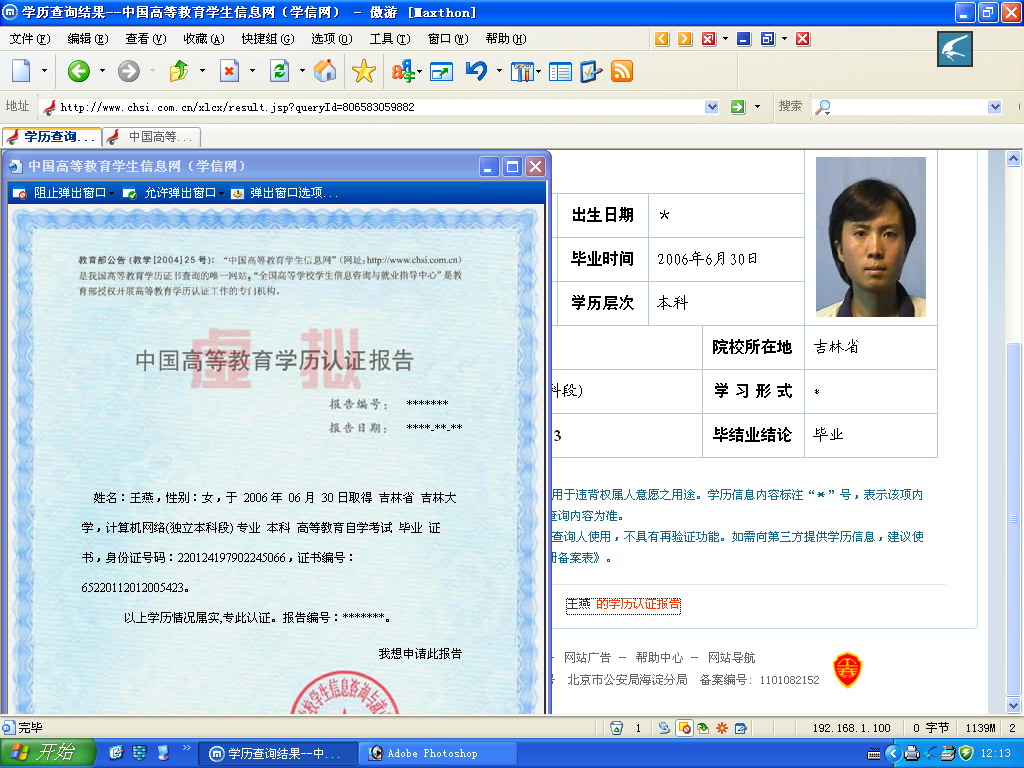Open the 收藏(A) menu

(x=204, y=39)
